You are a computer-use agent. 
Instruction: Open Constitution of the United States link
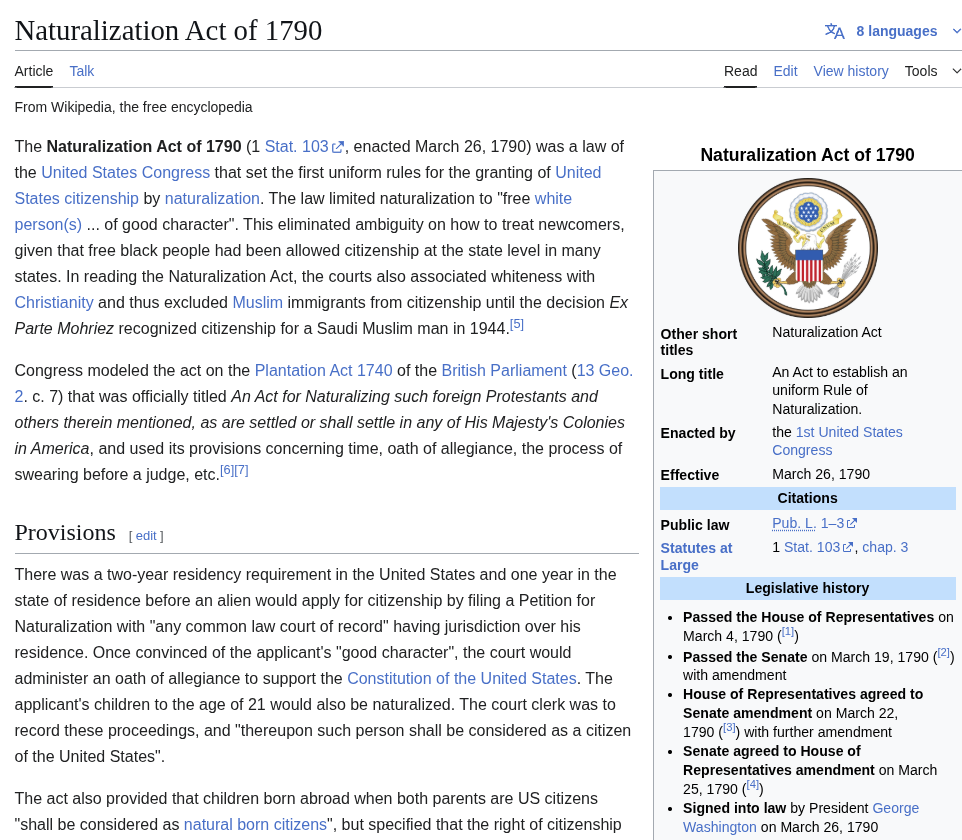tap(462, 679)
